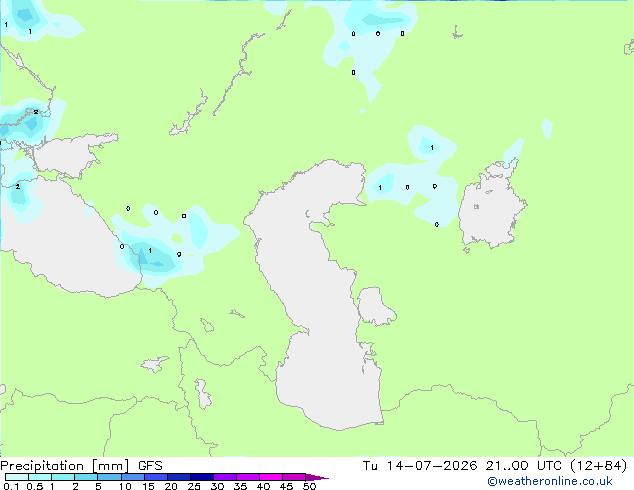This screenshot has width=634, height=490.
Task: Pick the 40–45 mm magenta legend swatch
Action: [x=271, y=477]
